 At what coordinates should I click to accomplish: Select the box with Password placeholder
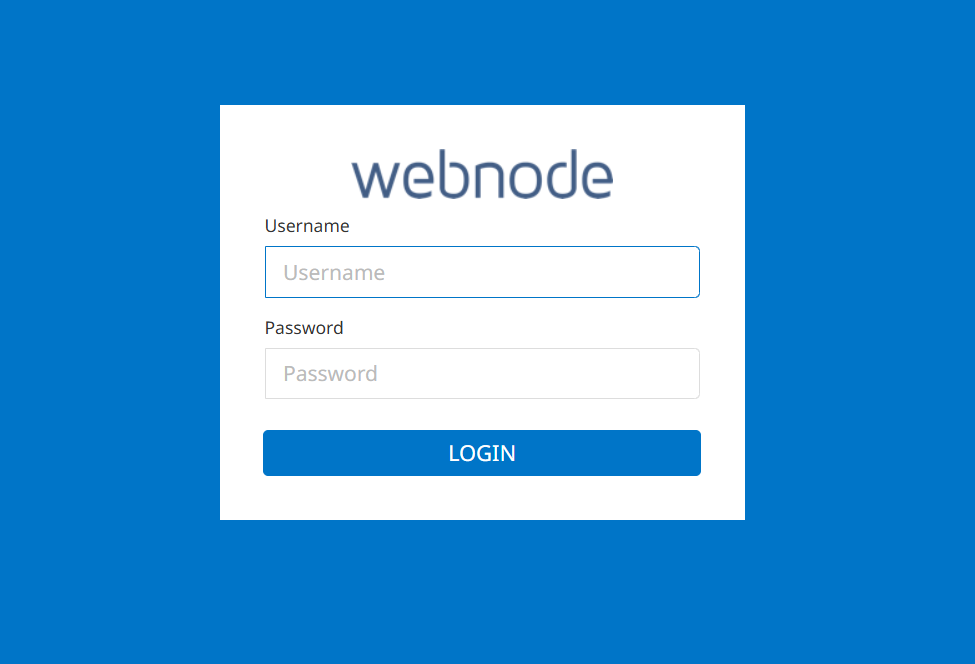tap(482, 373)
